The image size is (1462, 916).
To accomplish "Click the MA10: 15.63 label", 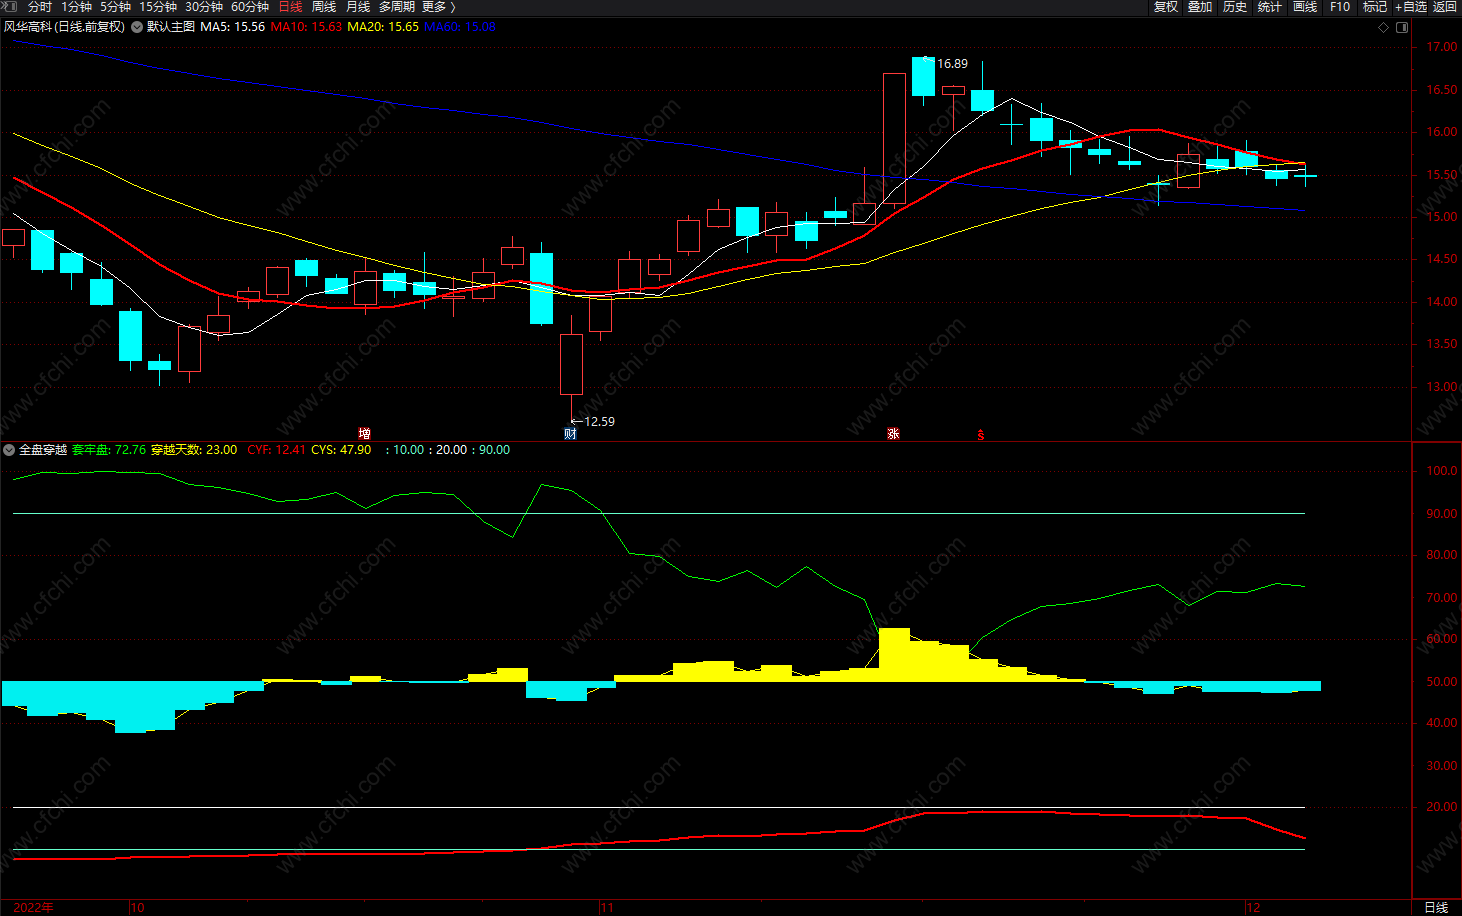I will pyautogui.click(x=306, y=27).
